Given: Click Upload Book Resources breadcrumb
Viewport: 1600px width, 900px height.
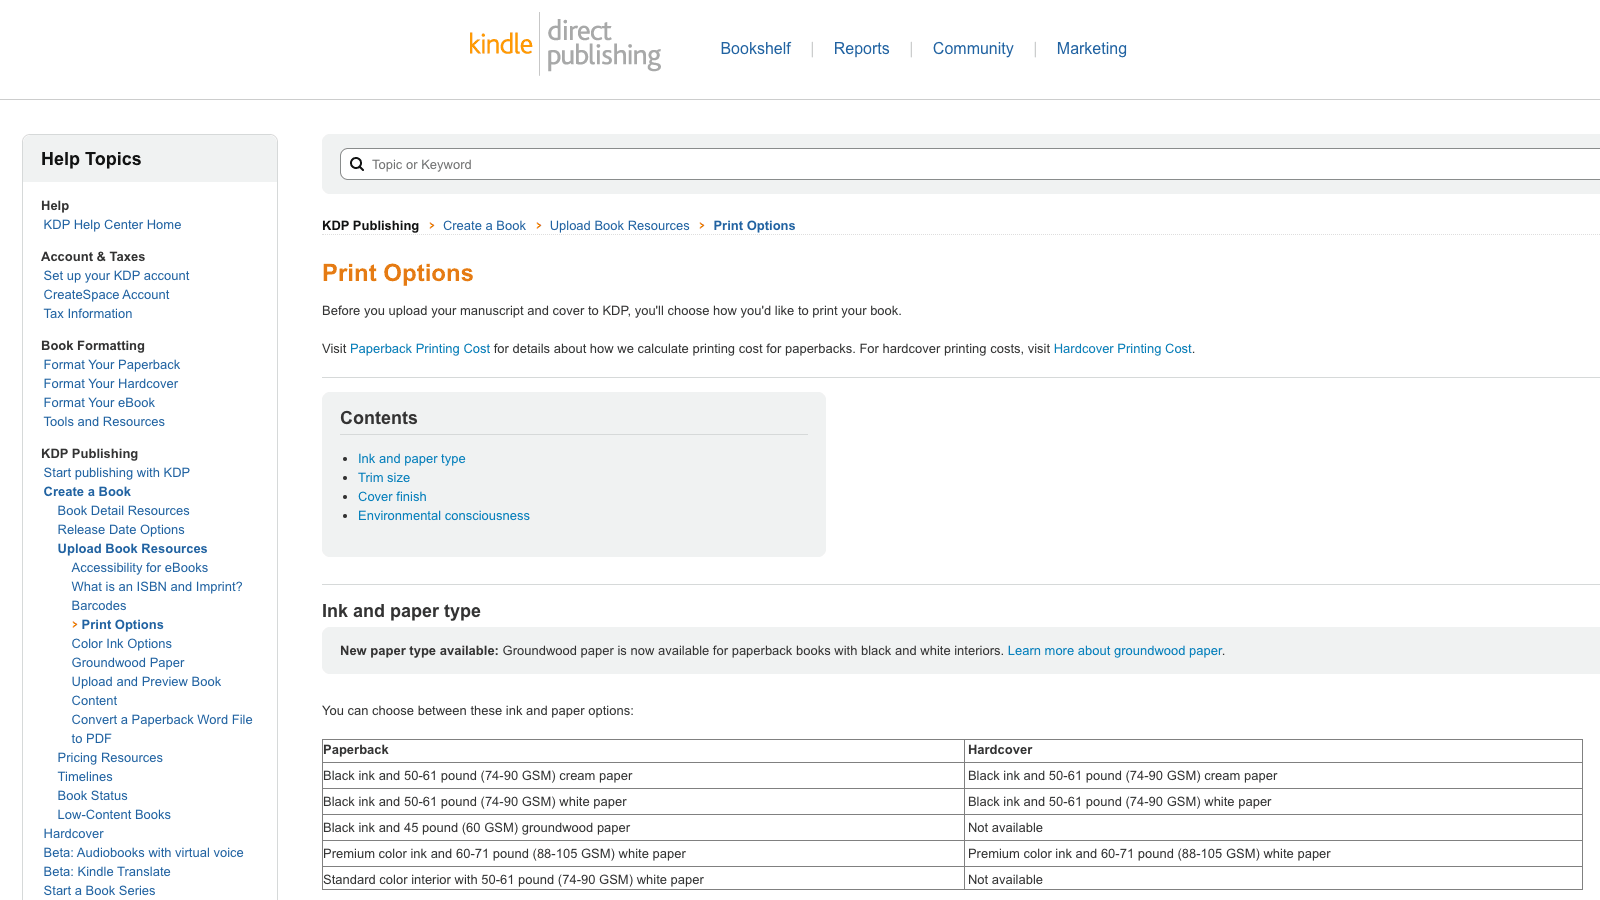Looking at the screenshot, I should [x=619, y=226].
